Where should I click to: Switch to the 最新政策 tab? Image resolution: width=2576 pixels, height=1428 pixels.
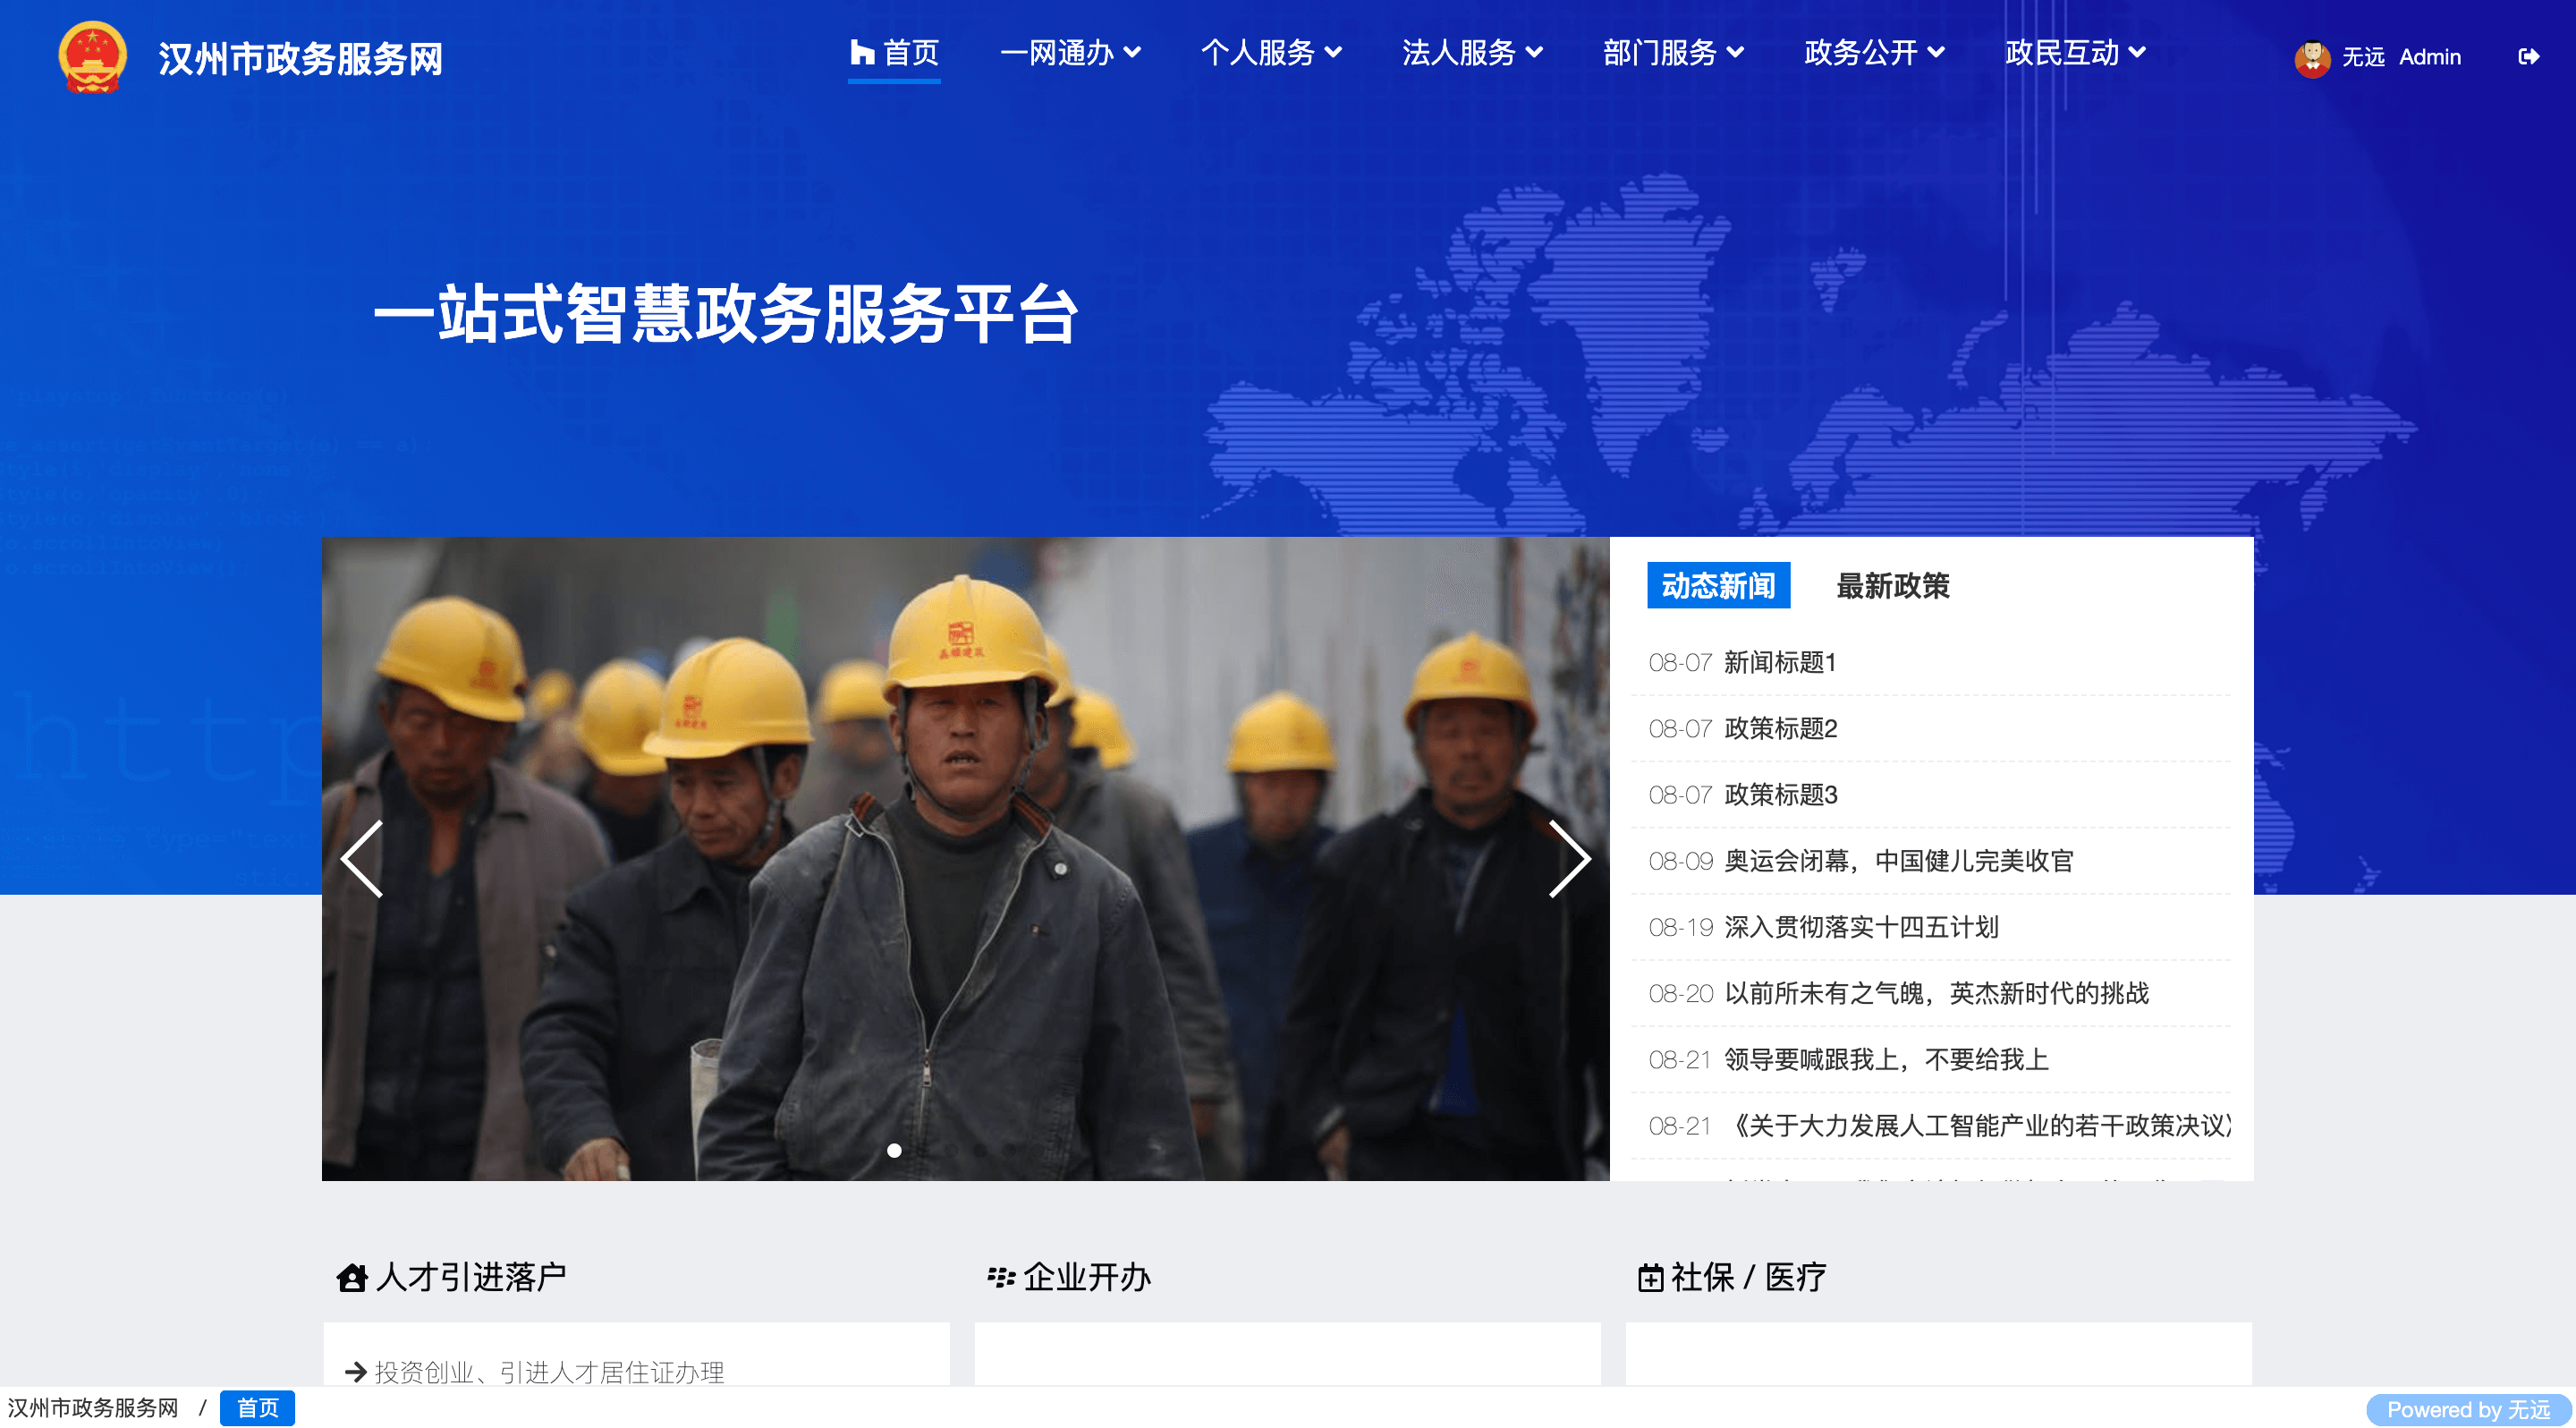pyautogui.click(x=1893, y=585)
